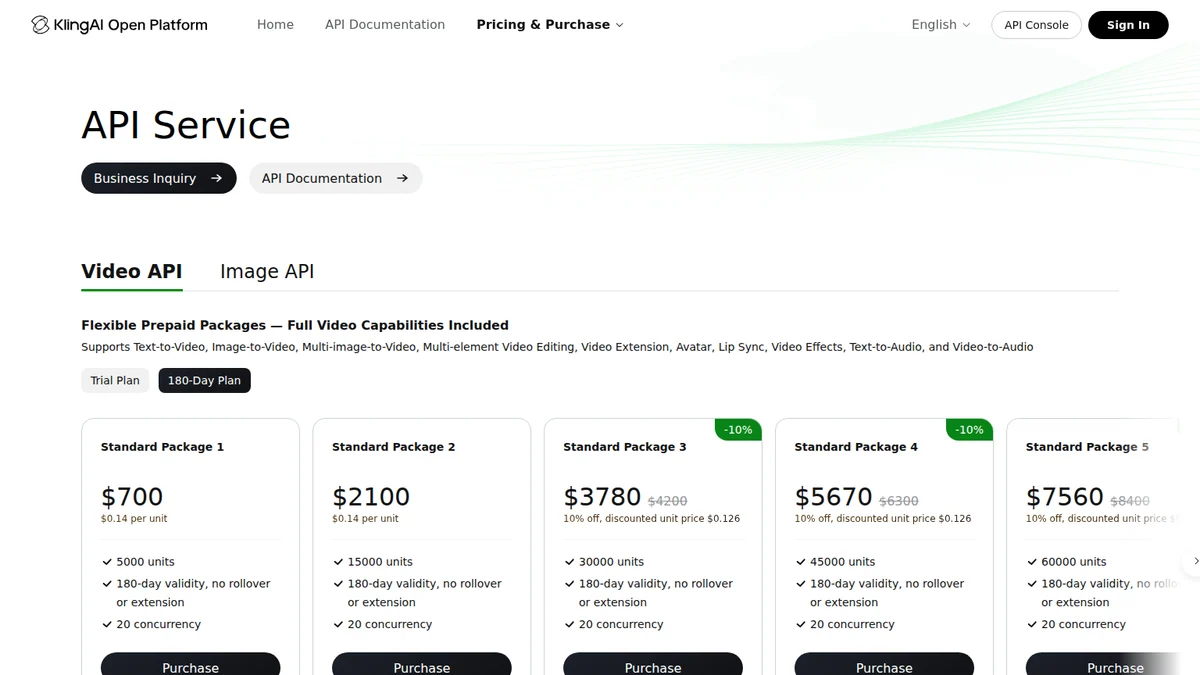Image resolution: width=1200 pixels, height=675 pixels.
Task: Go to API Documentation in top navigation
Action: [x=385, y=25]
